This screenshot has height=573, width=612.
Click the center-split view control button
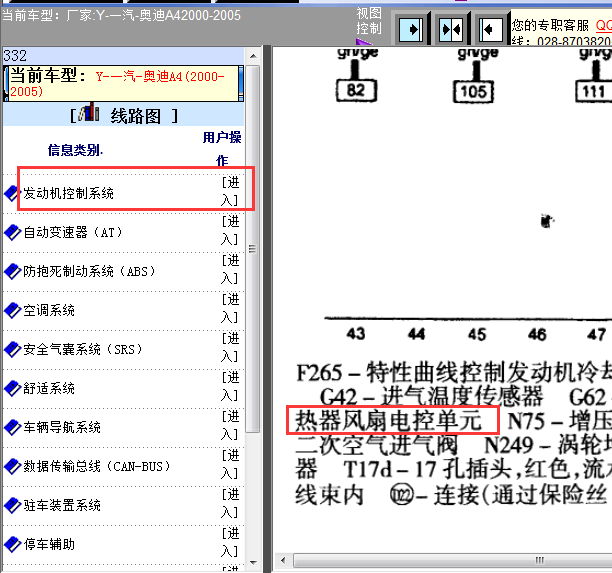451,29
